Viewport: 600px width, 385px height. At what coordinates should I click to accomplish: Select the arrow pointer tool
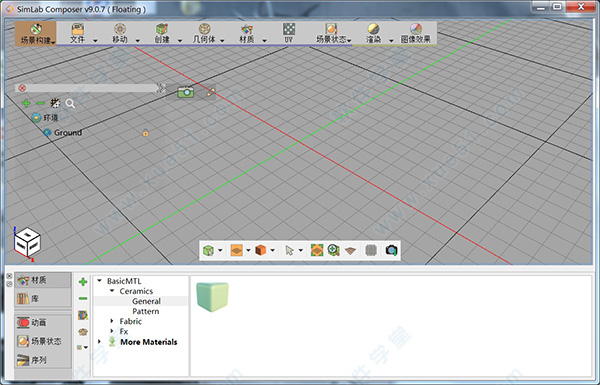coord(289,251)
